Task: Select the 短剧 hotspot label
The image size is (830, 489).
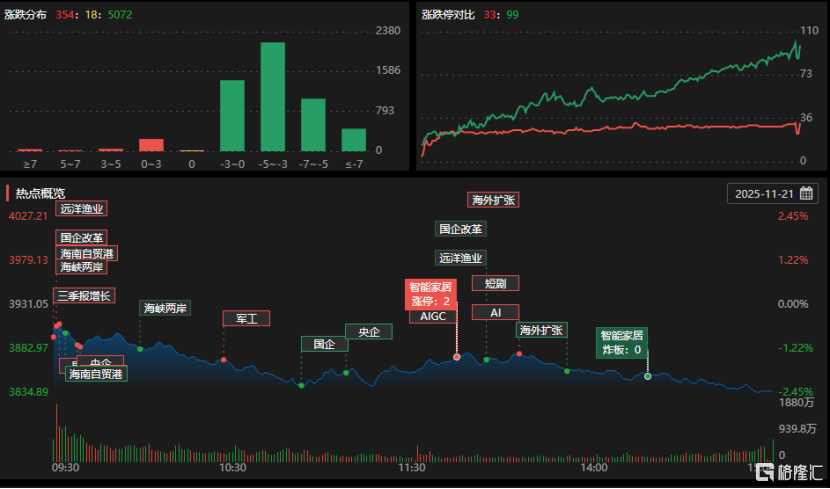Action: pyautogui.click(x=495, y=283)
